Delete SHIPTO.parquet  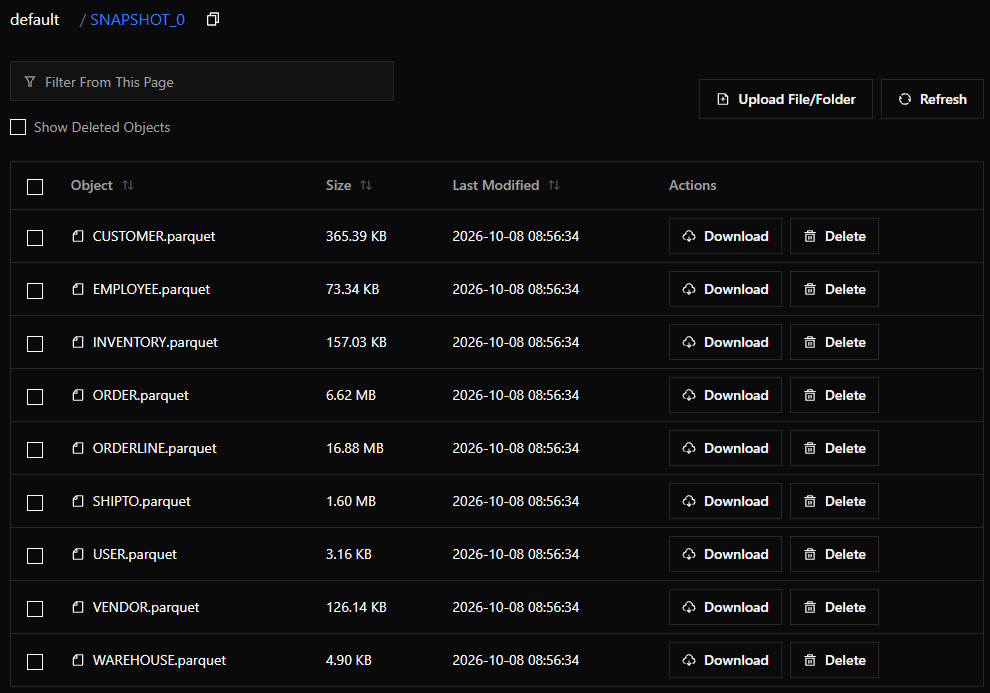(834, 501)
